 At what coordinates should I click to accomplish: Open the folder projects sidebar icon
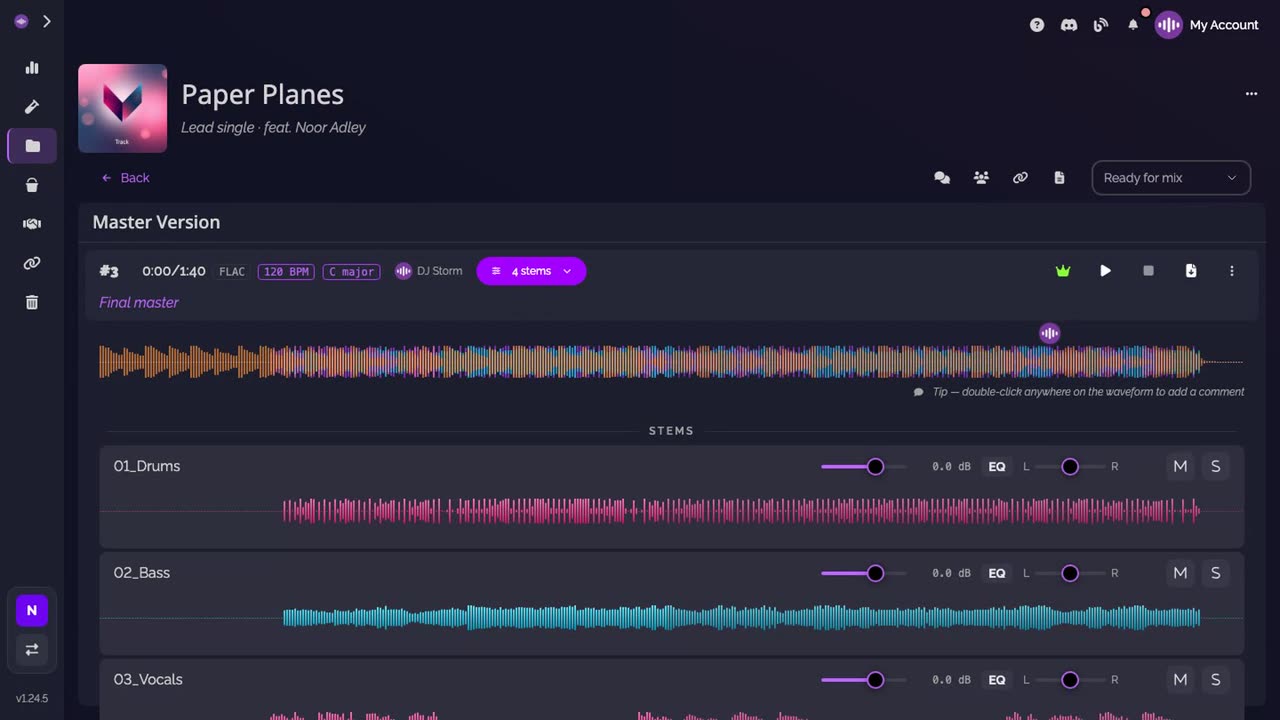pyautogui.click(x=32, y=146)
